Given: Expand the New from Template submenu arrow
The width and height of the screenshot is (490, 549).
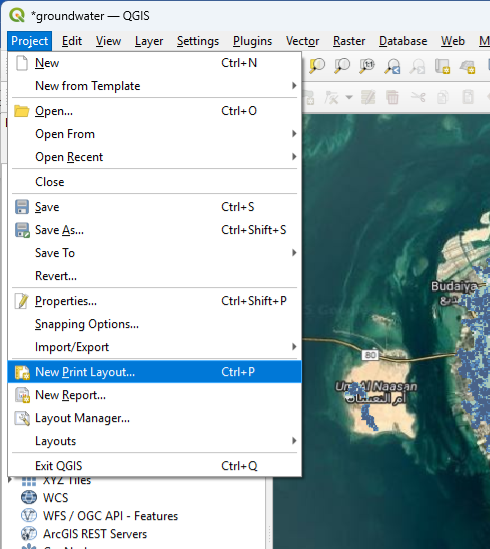Looking at the screenshot, I should coord(294,86).
